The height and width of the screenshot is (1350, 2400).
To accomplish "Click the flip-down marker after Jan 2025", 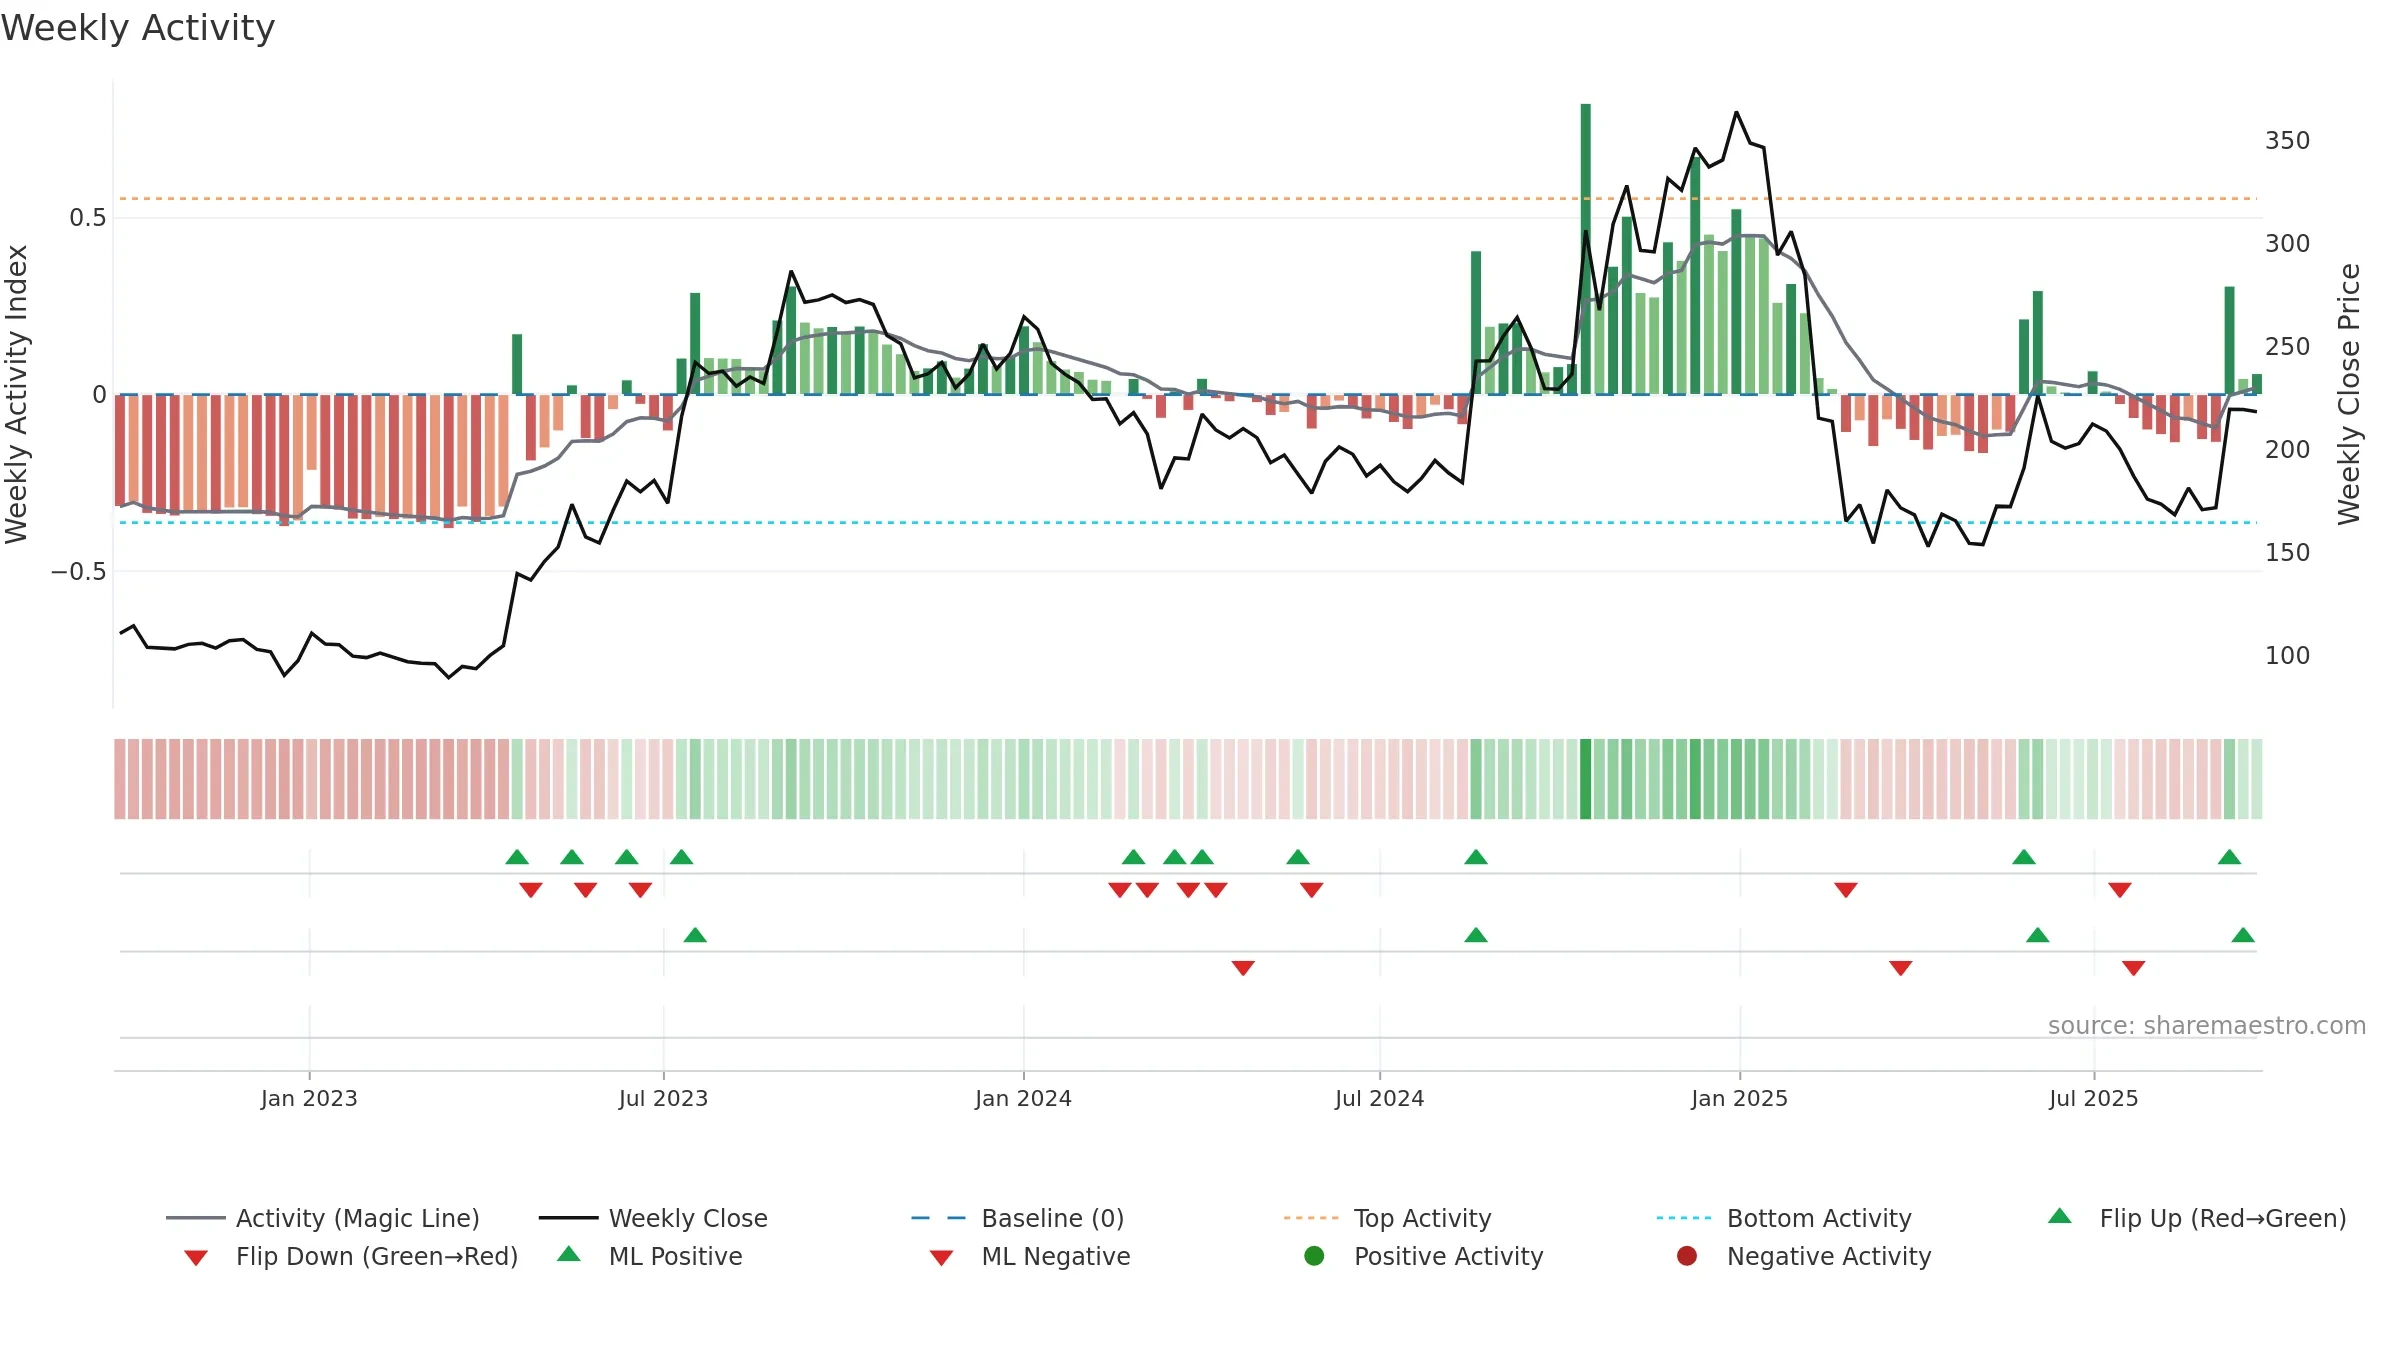I will [x=1846, y=890].
